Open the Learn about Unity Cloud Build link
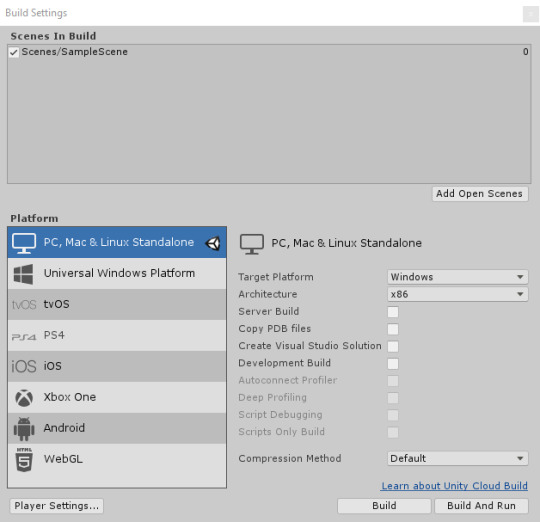The height and width of the screenshot is (522, 540). tap(454, 486)
